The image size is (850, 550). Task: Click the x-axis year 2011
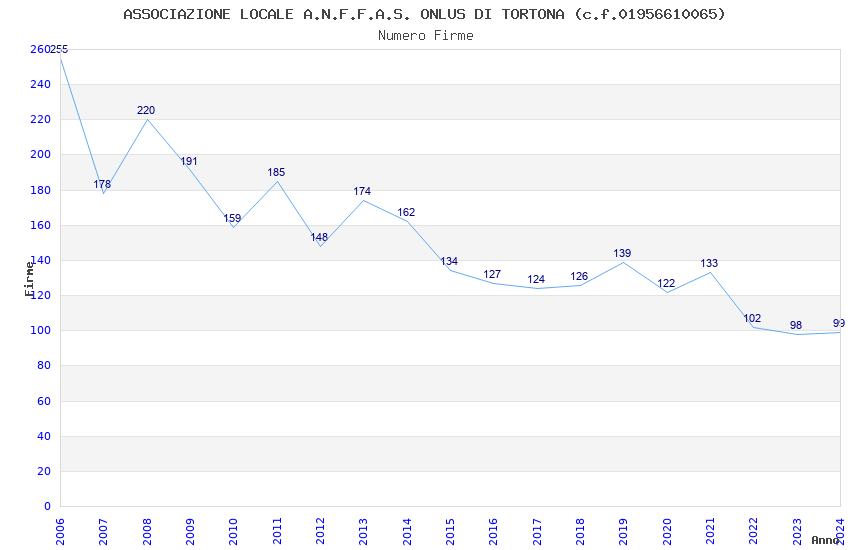(277, 532)
